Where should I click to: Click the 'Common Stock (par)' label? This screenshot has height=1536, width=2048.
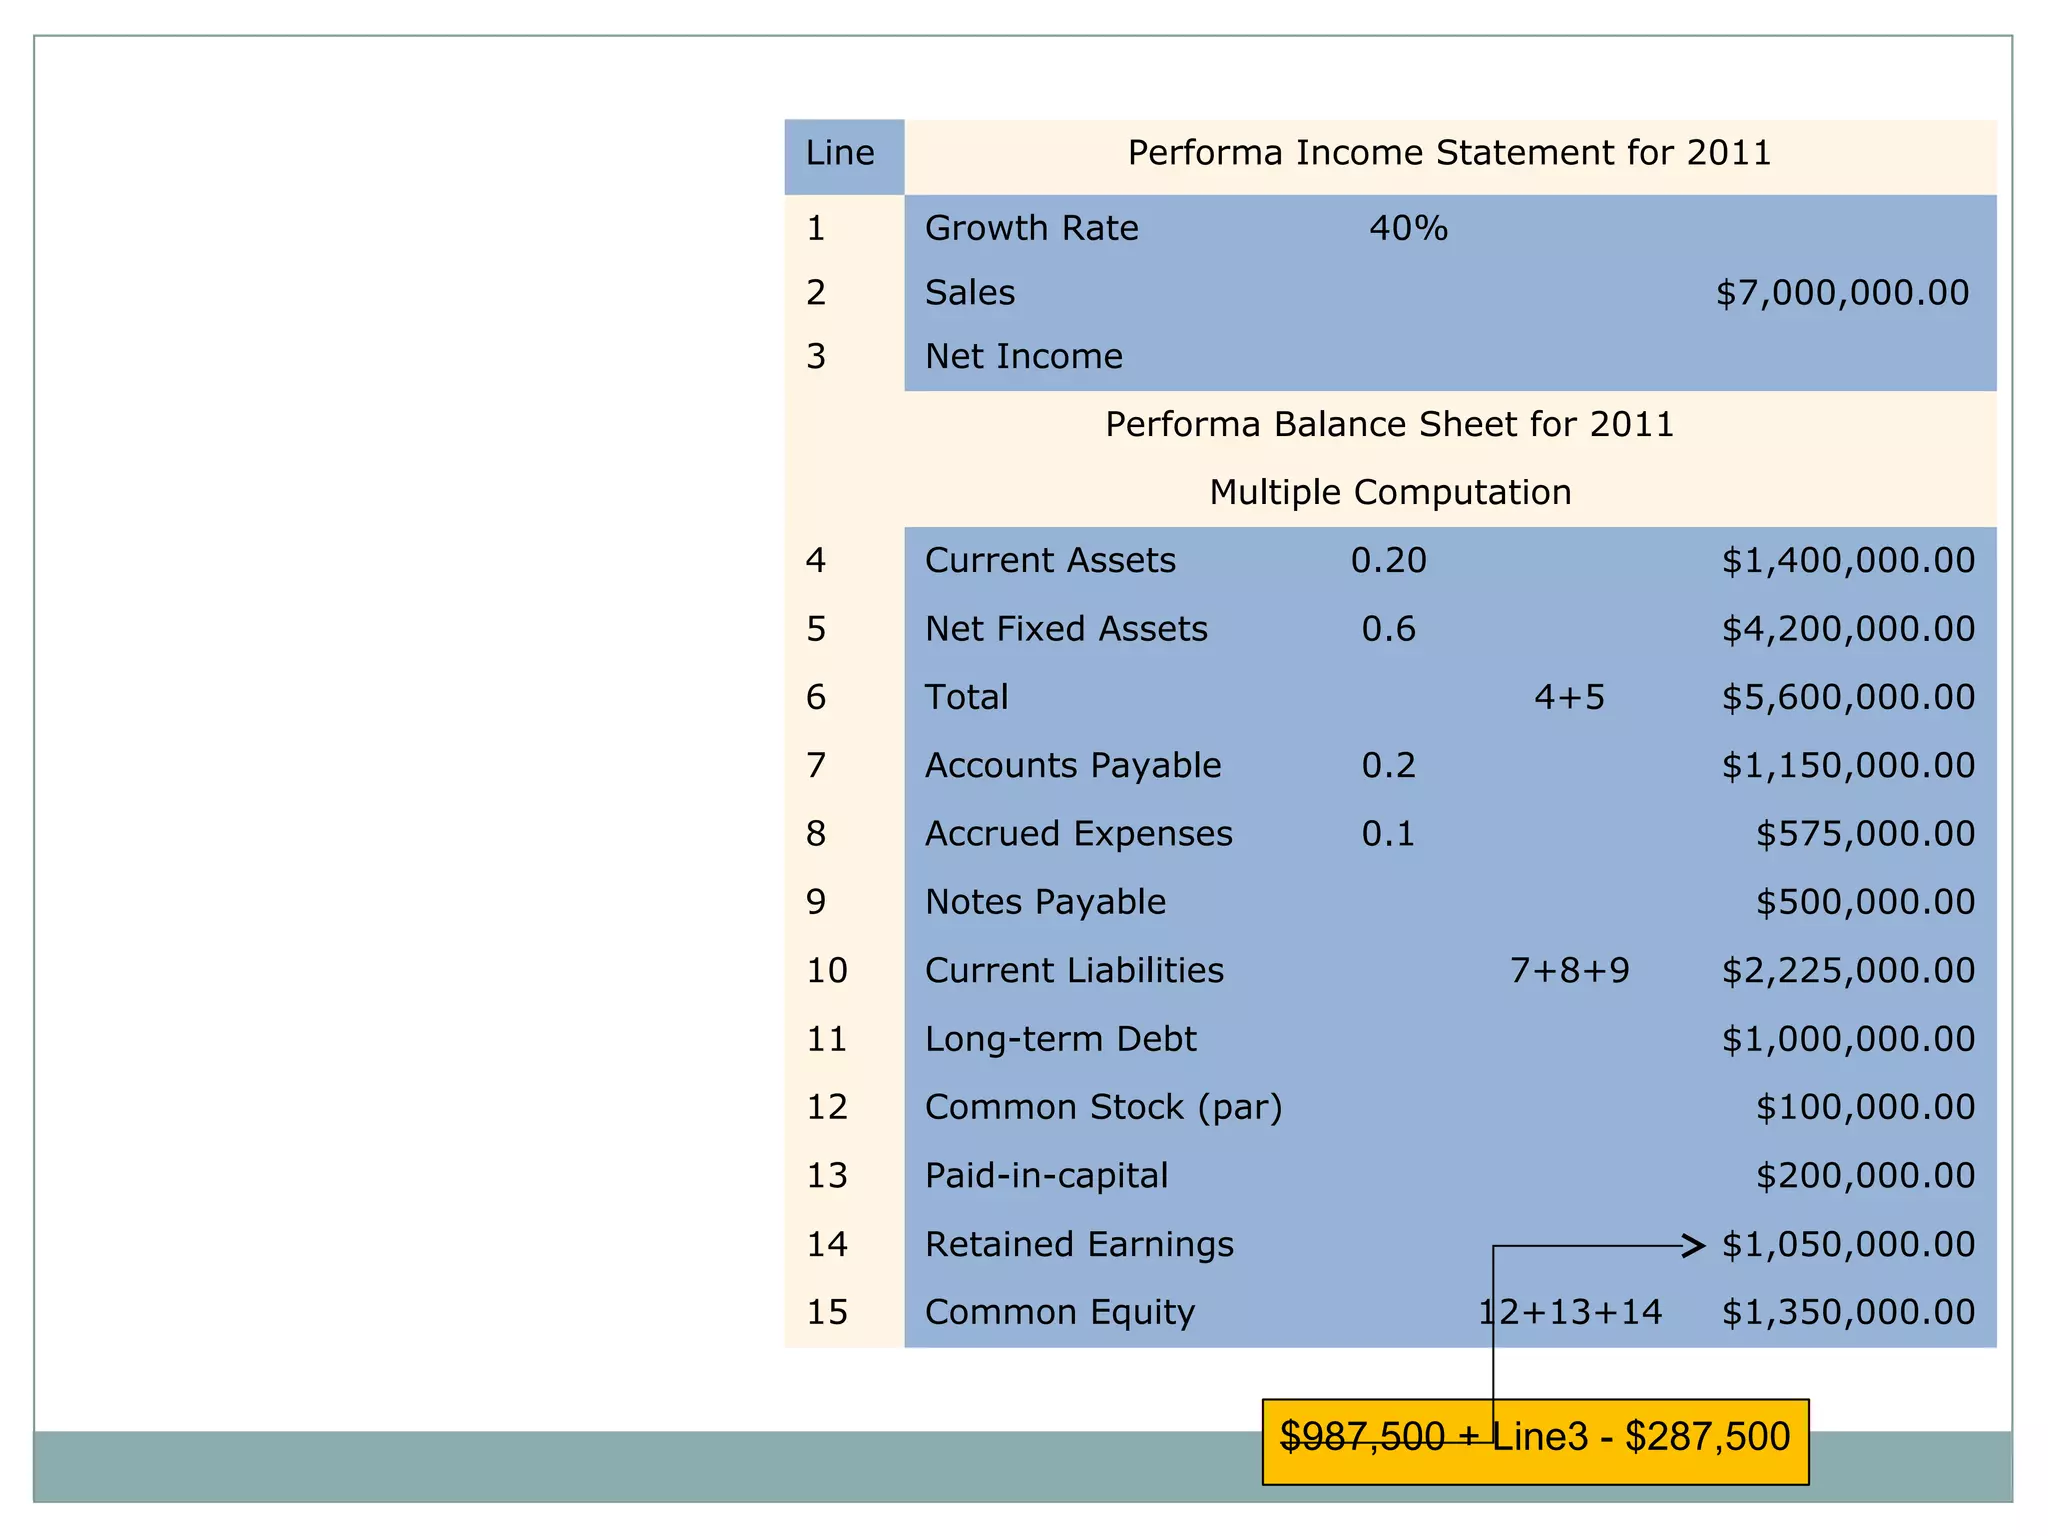pos(1103,1106)
